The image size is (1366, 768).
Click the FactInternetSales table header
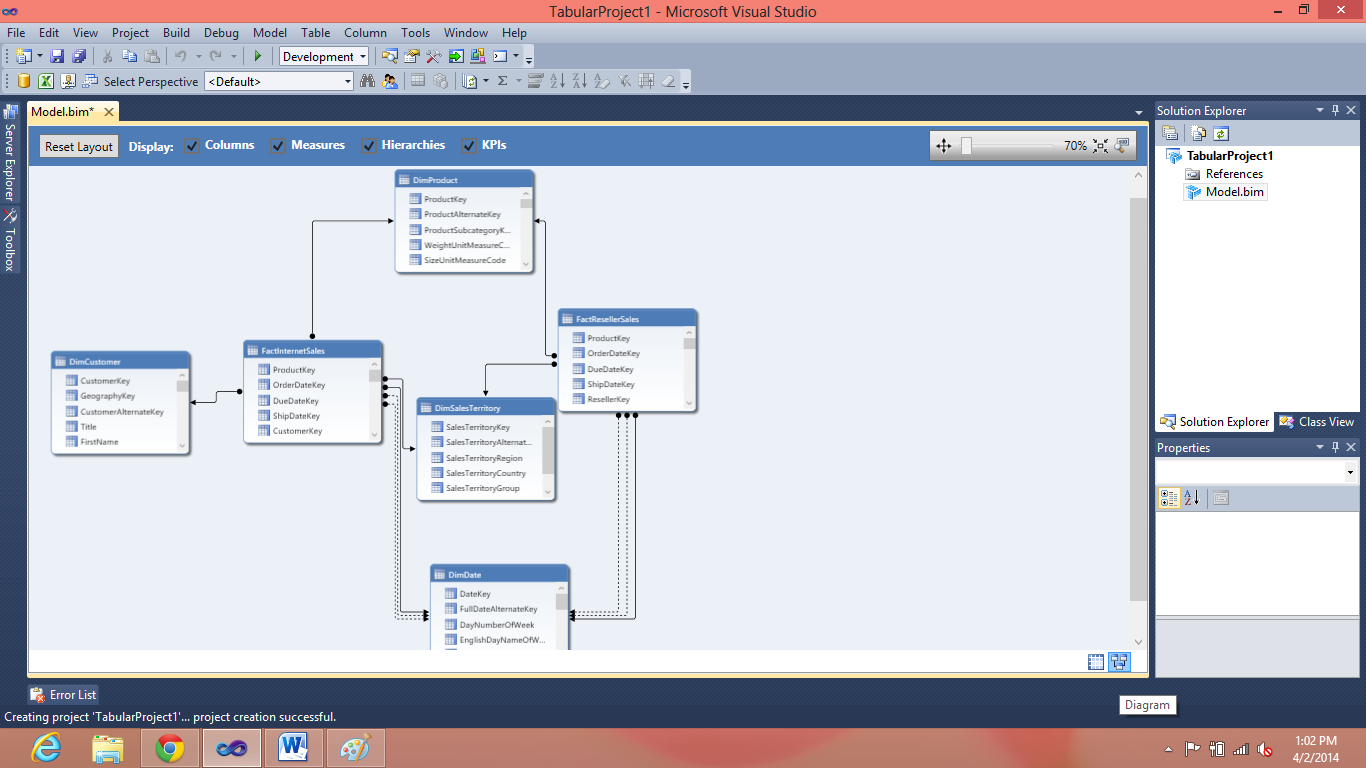[x=313, y=351]
